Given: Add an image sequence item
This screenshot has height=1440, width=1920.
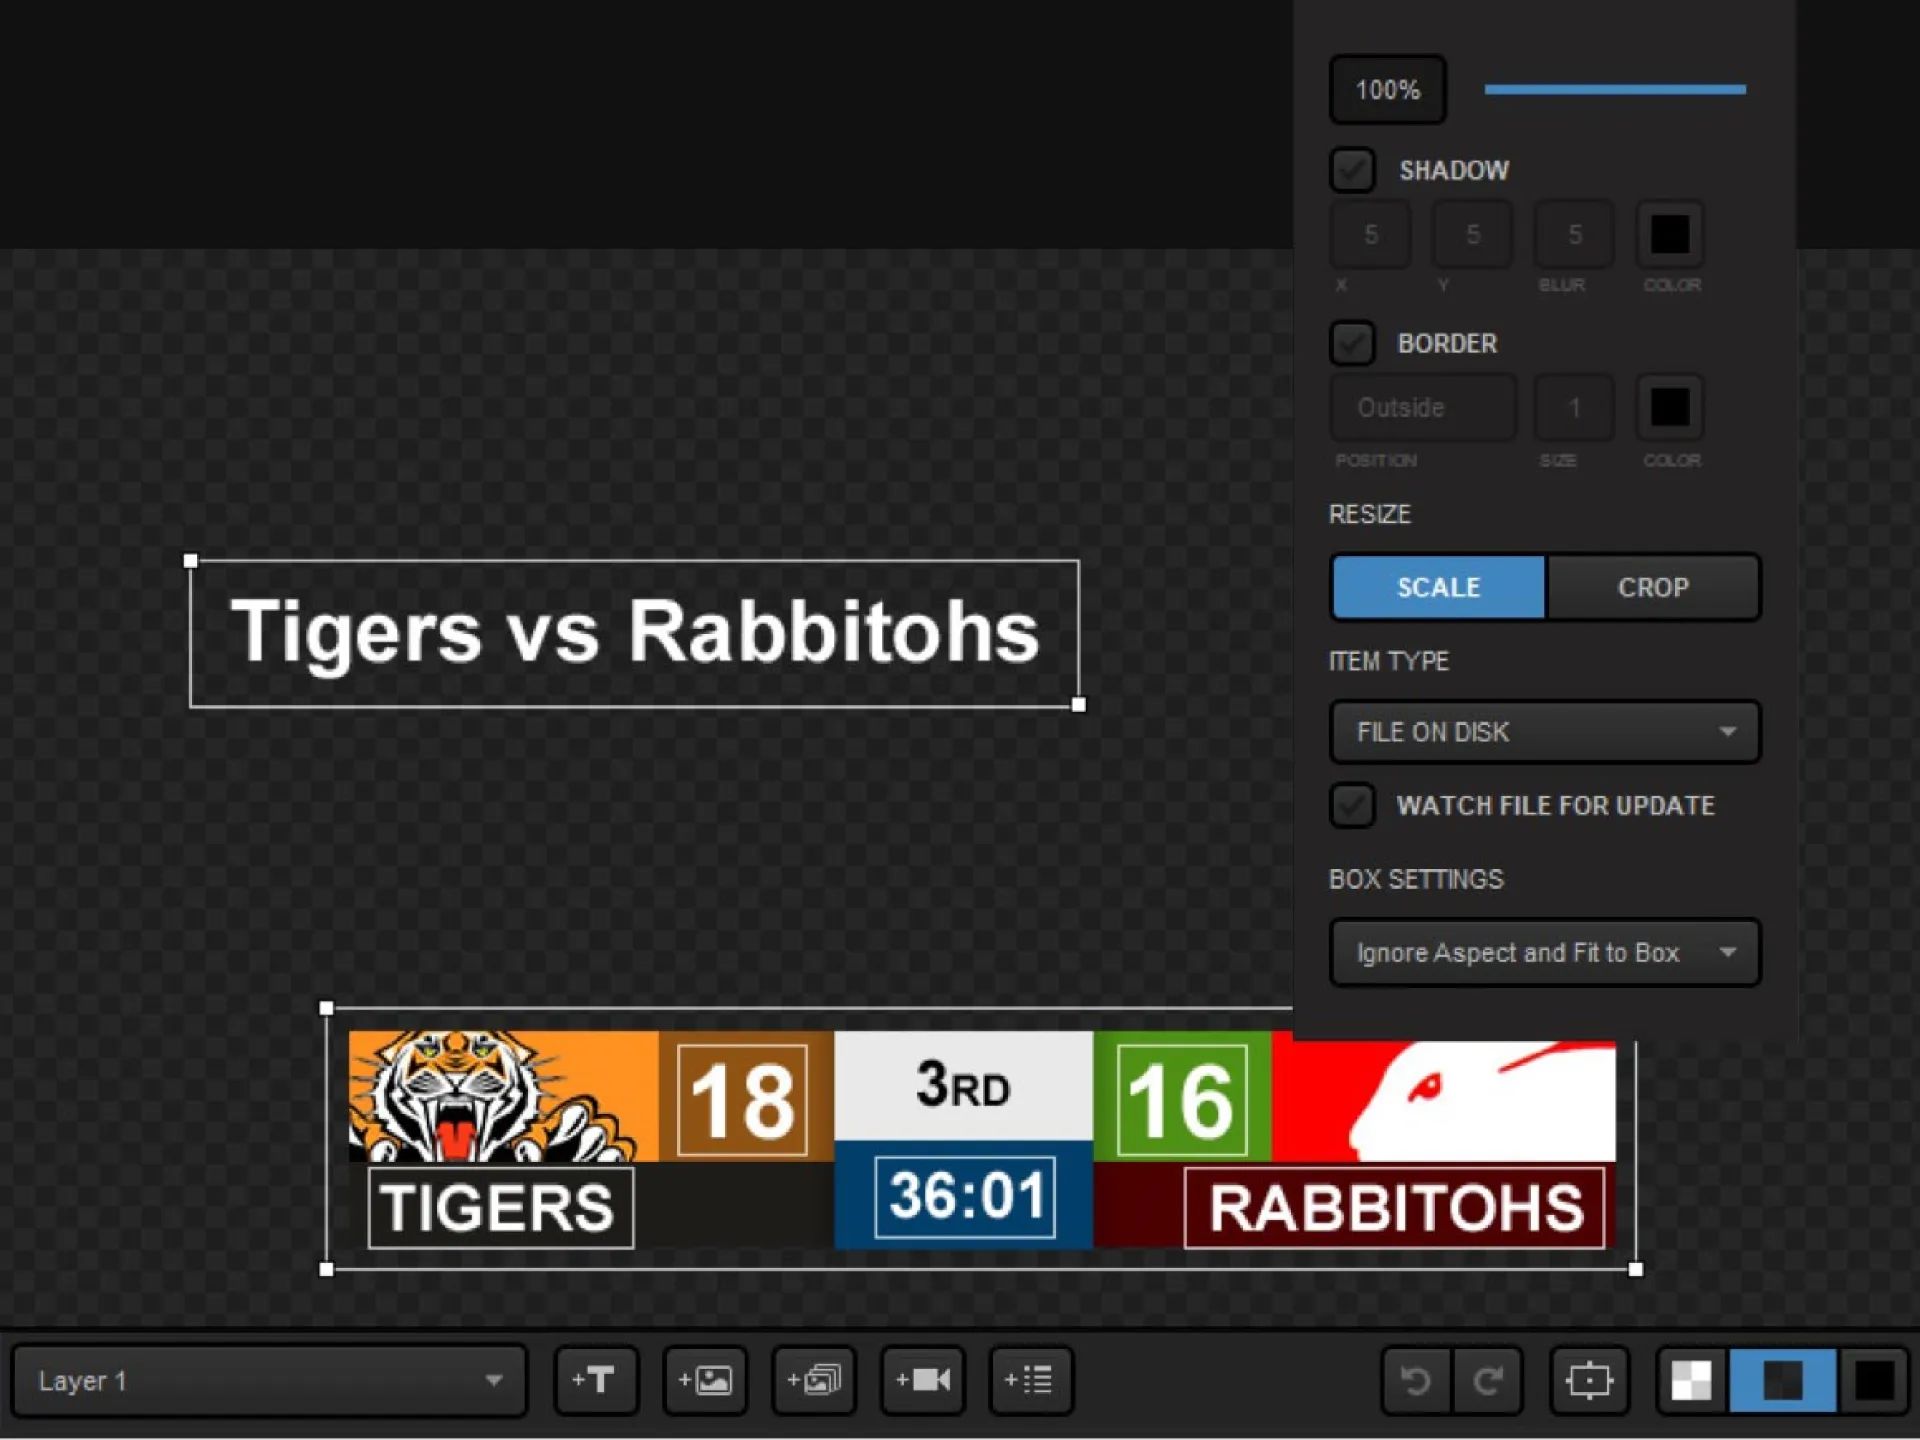Looking at the screenshot, I should [814, 1380].
